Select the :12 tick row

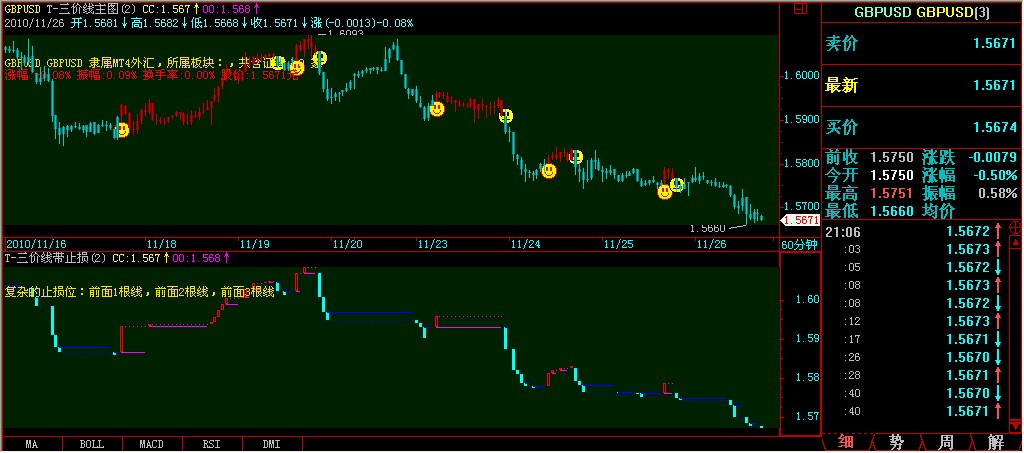pos(916,321)
